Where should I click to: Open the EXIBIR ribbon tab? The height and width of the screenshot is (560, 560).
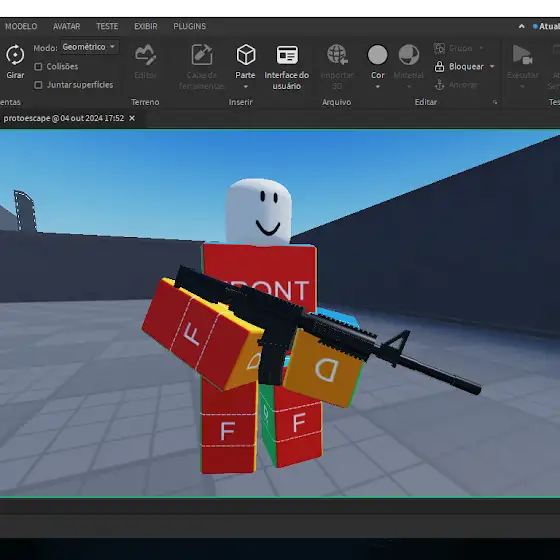tap(146, 26)
